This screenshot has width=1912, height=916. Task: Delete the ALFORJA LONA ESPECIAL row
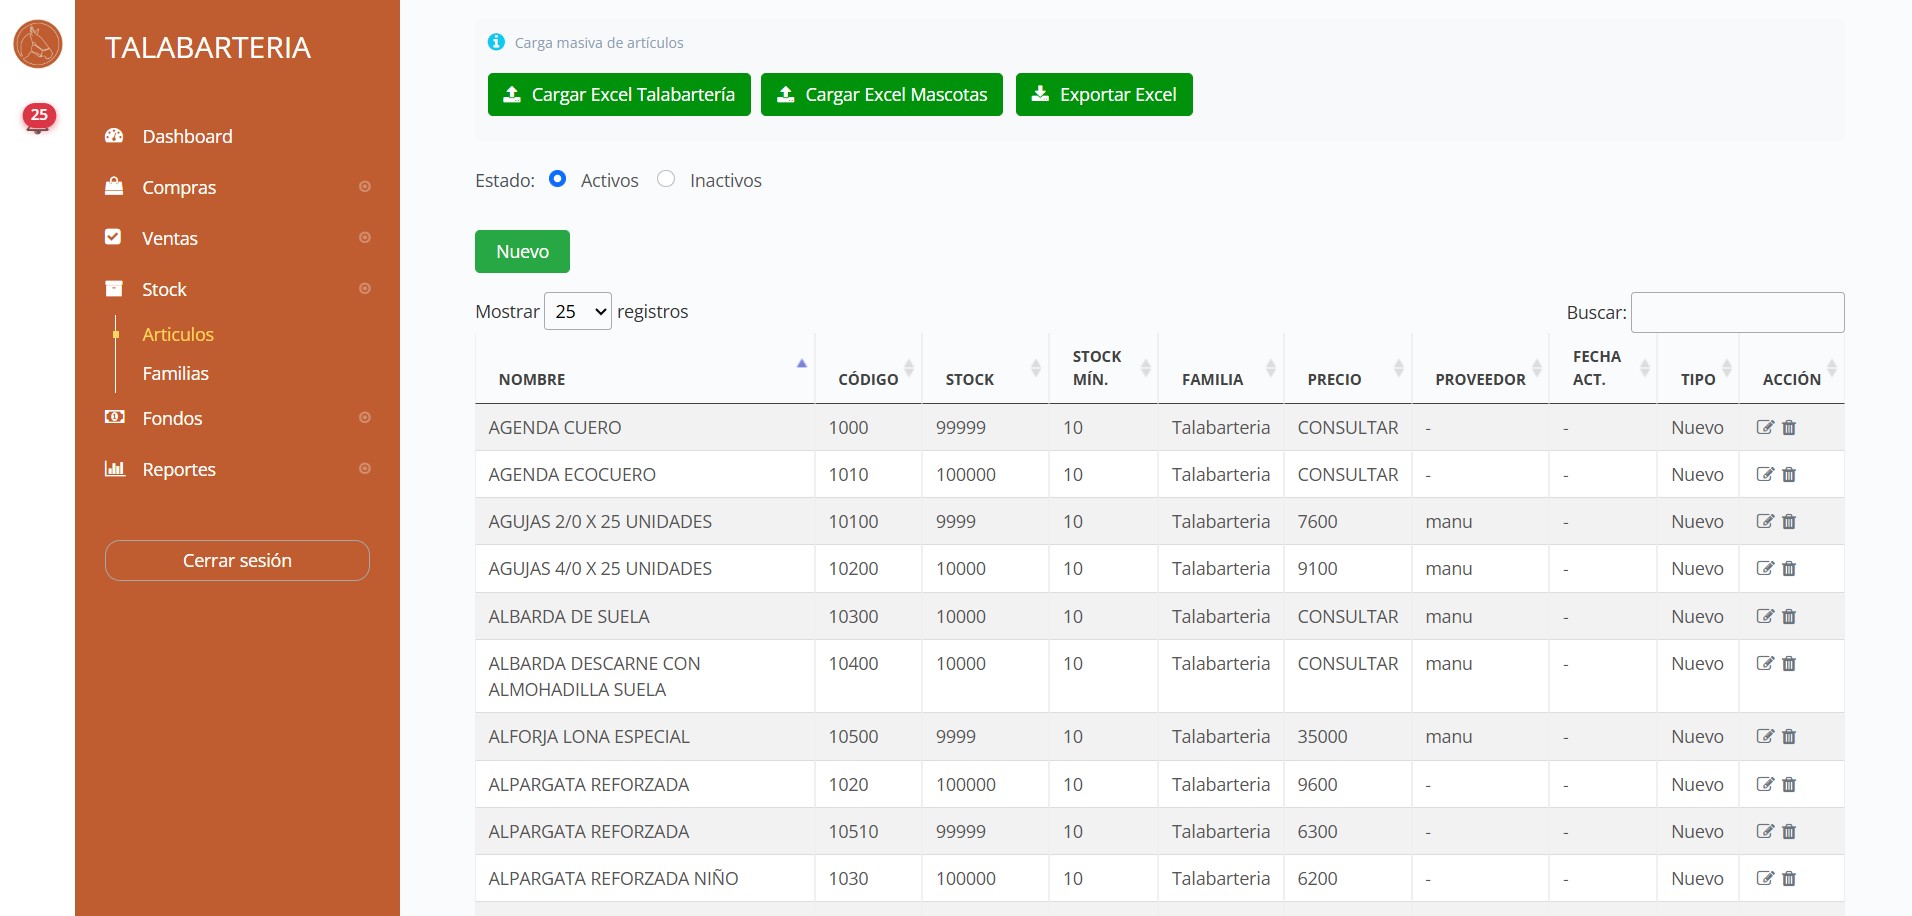coord(1789,737)
